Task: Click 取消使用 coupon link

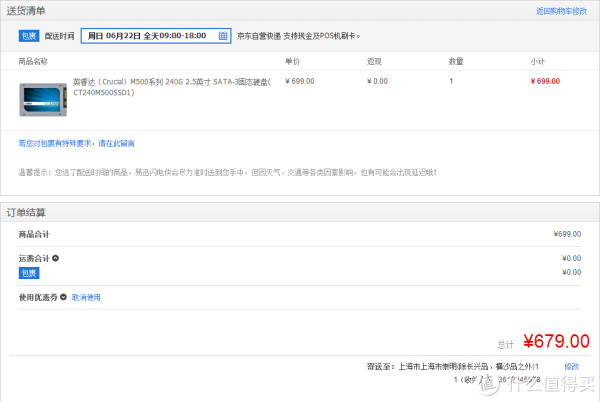Action: (86, 297)
